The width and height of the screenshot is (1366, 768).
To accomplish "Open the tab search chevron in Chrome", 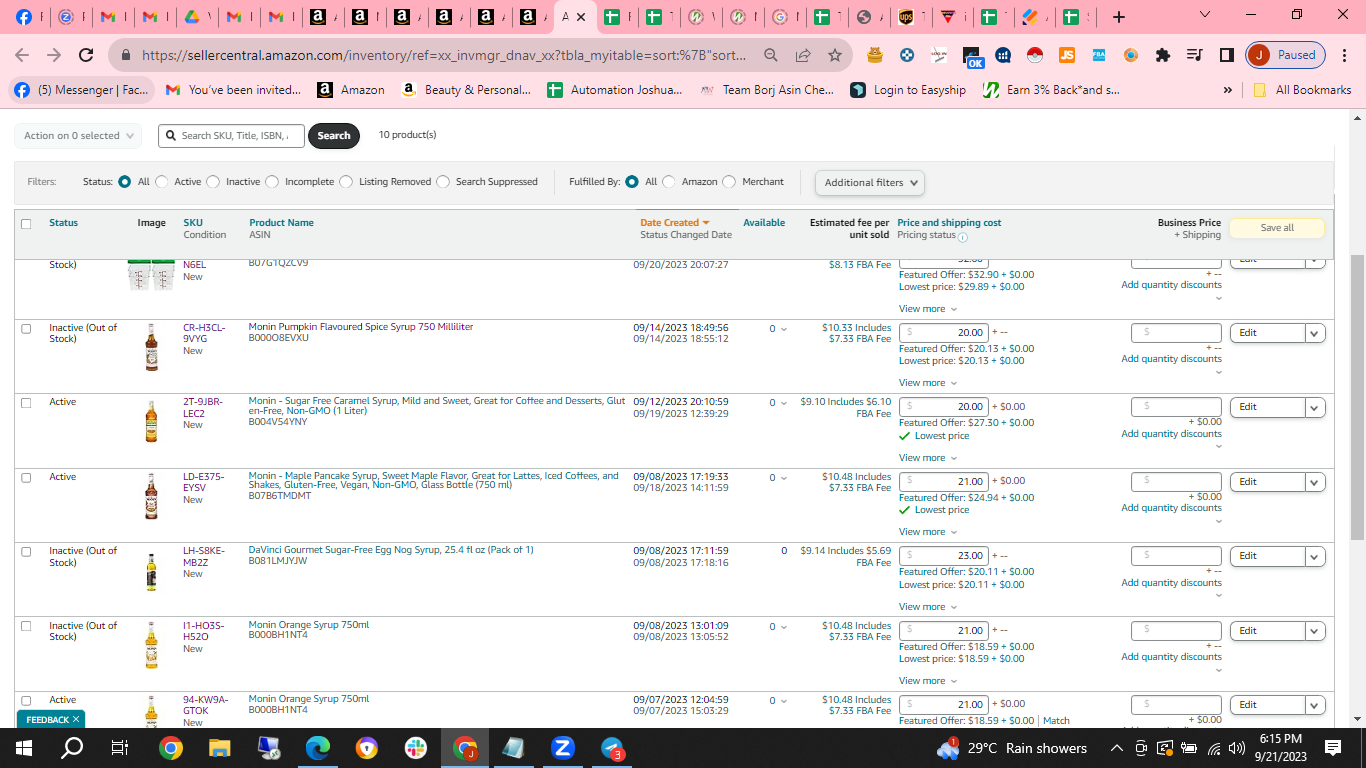I will (1205, 16).
